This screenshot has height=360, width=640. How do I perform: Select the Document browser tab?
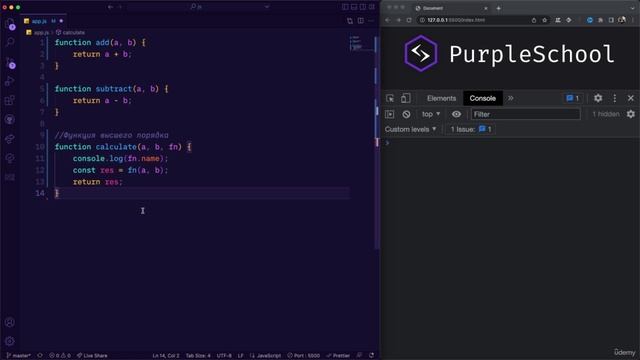click(451, 8)
